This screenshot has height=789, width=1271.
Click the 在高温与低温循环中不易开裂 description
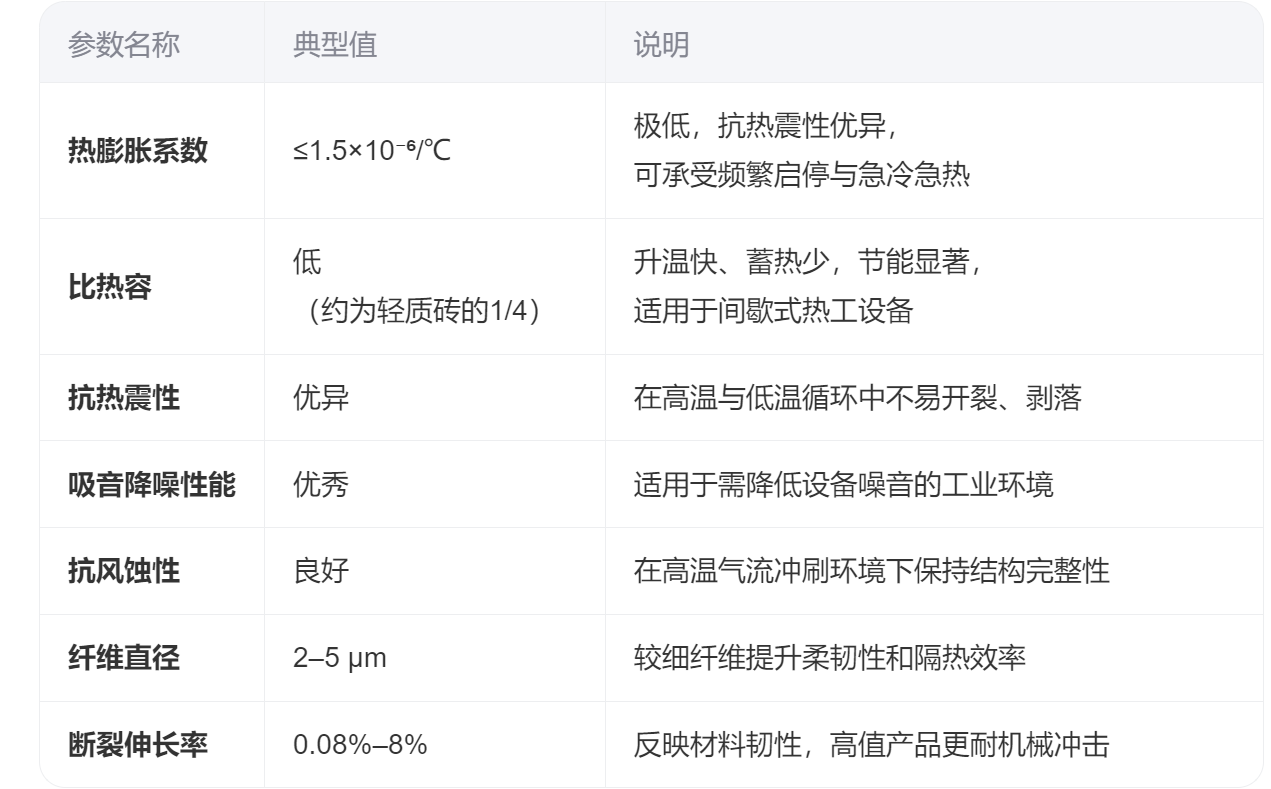(857, 398)
